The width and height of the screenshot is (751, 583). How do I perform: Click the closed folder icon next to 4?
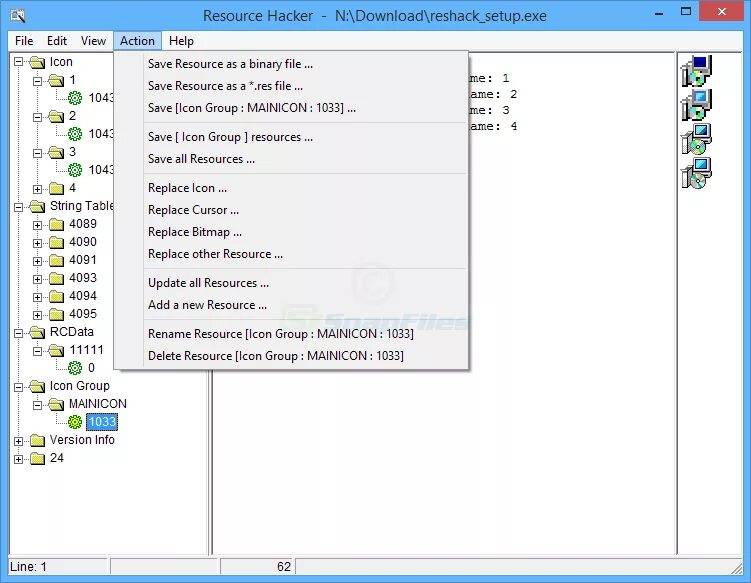[x=56, y=188]
